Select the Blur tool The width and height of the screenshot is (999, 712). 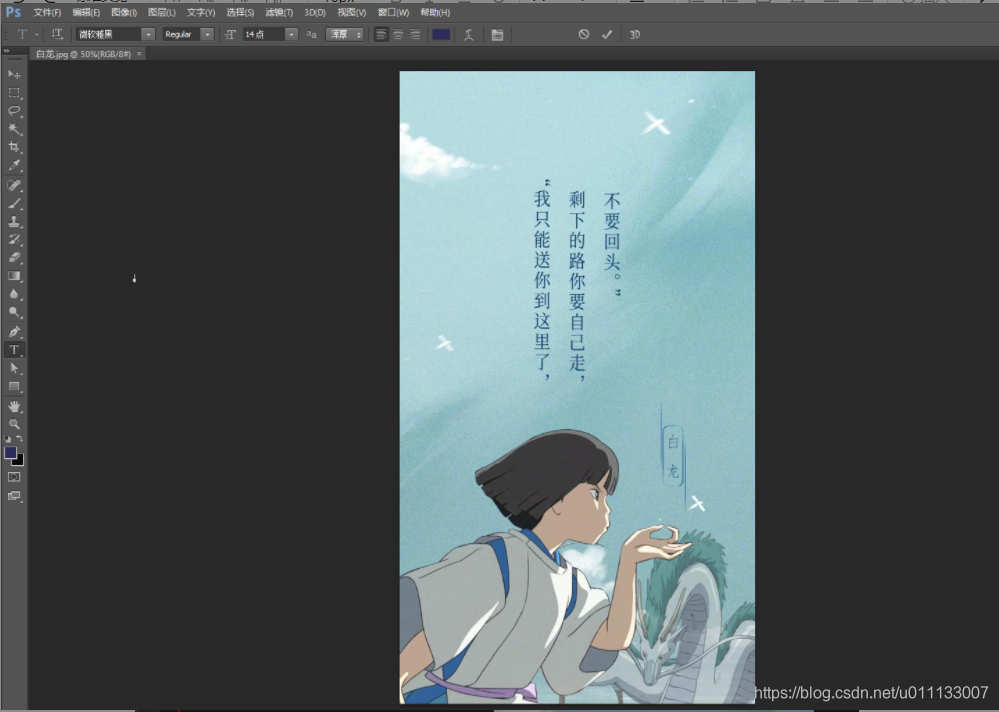(x=14, y=294)
